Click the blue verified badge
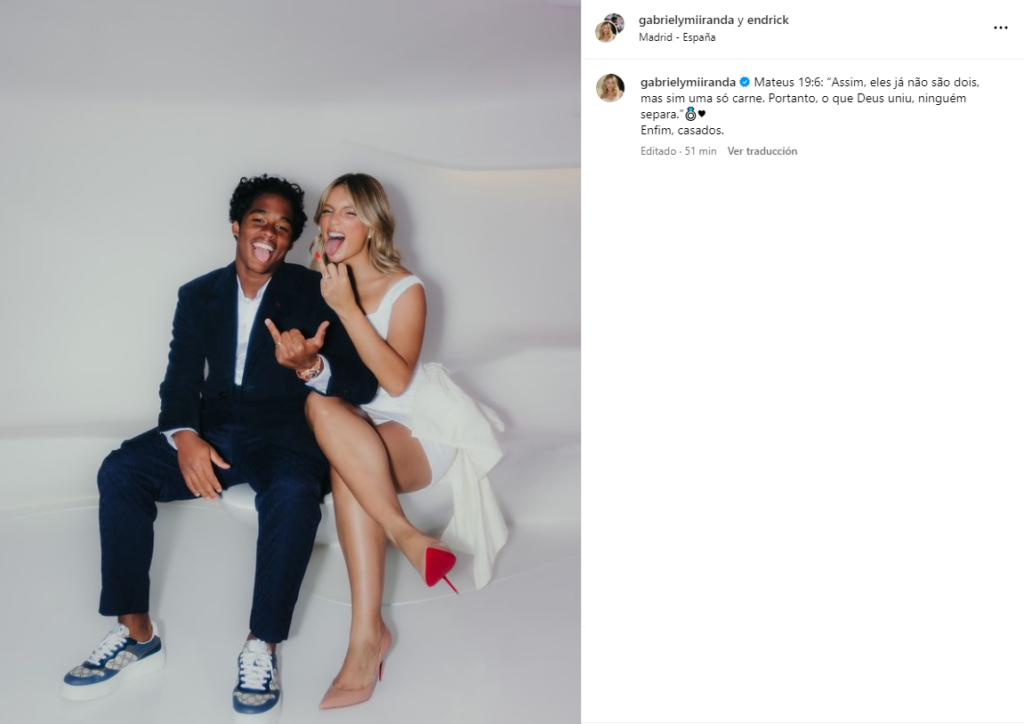Viewport: 1024px width, 724px height. pyautogui.click(x=744, y=82)
